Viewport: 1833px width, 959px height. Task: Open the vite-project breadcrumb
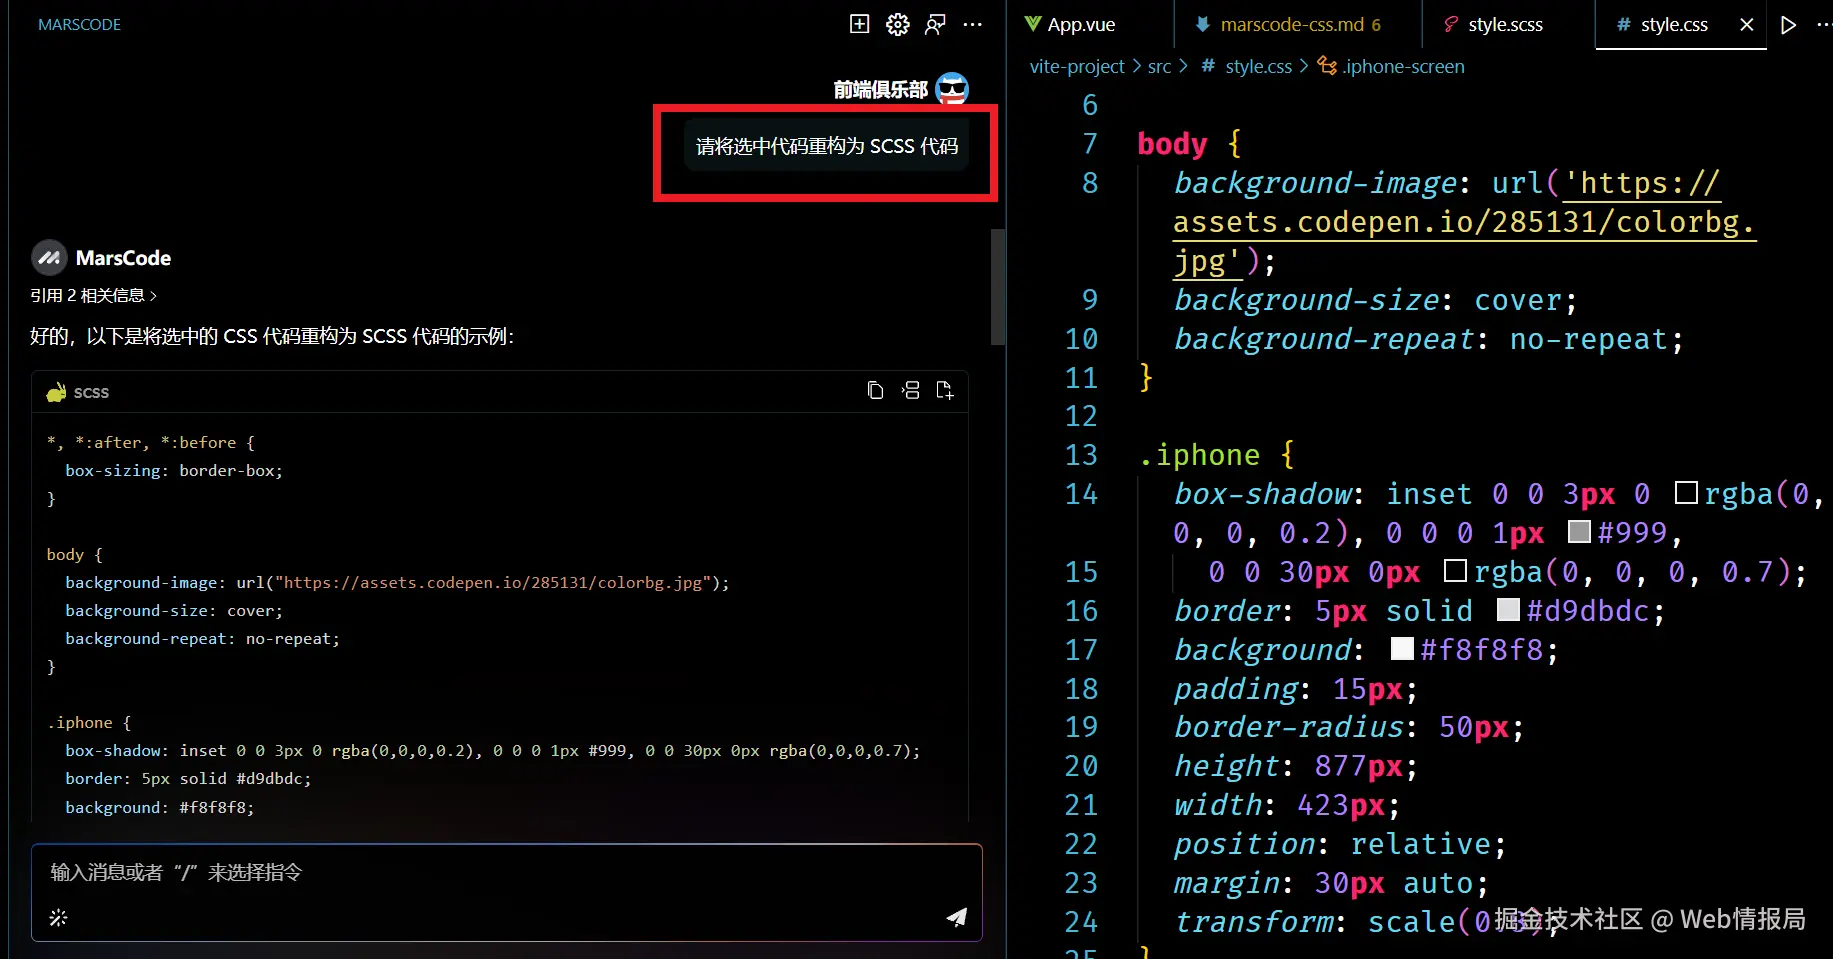pyautogui.click(x=1077, y=67)
